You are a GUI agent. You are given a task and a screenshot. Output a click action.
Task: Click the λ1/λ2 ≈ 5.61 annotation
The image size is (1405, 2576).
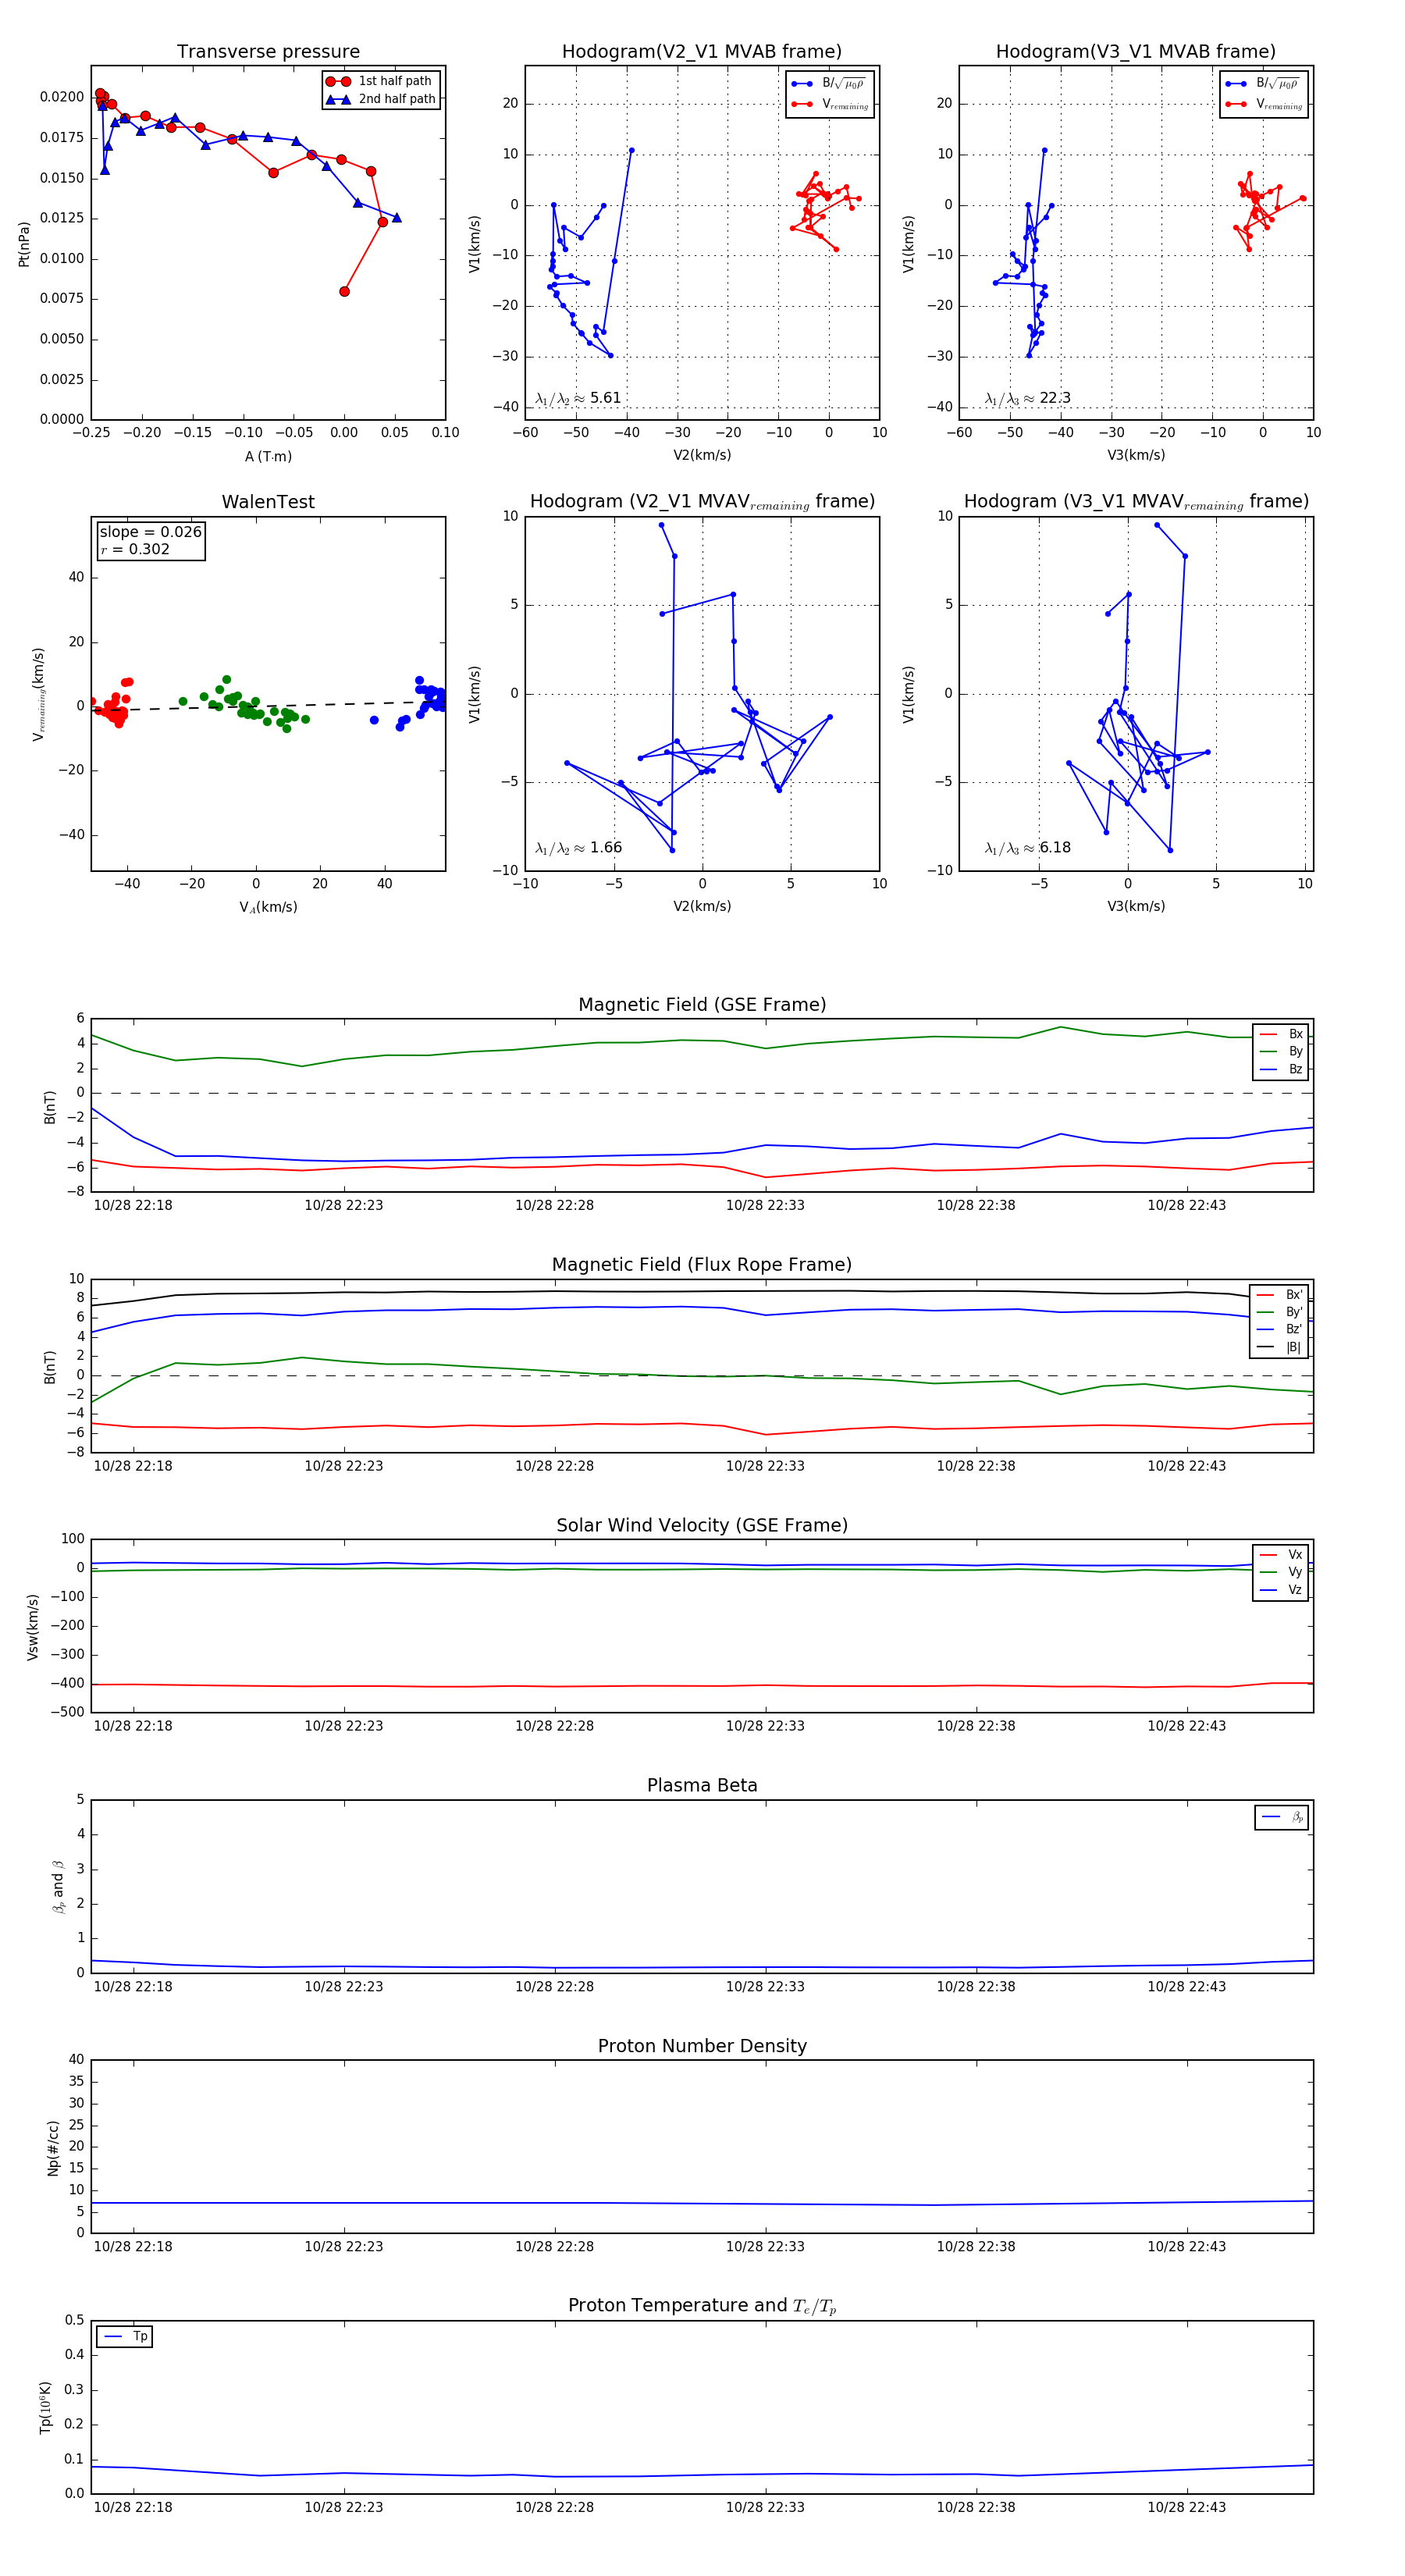[x=578, y=398]
